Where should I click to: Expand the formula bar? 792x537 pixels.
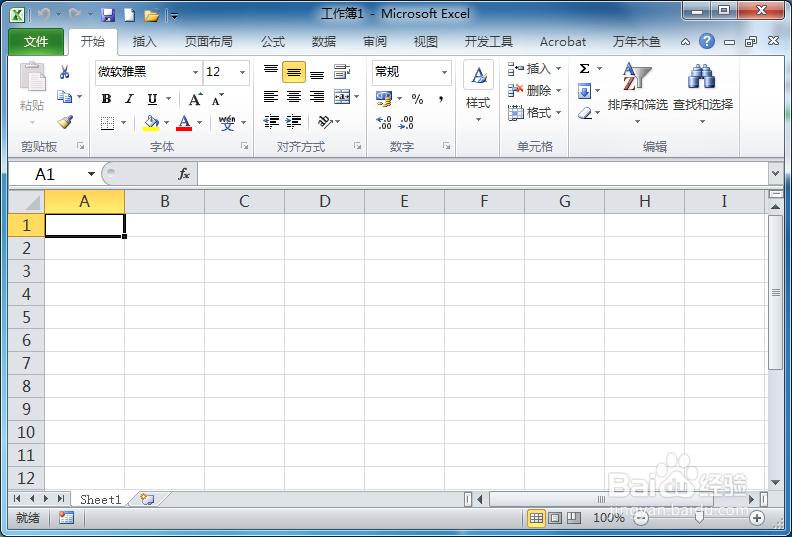point(775,174)
